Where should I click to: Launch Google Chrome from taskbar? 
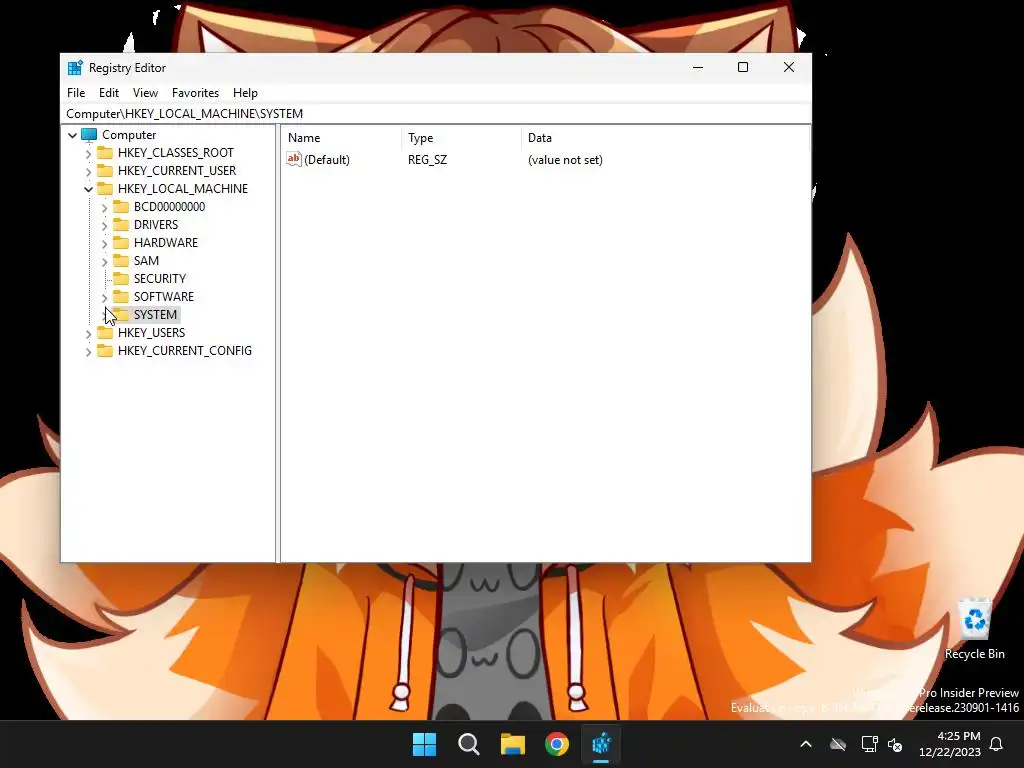(x=557, y=744)
